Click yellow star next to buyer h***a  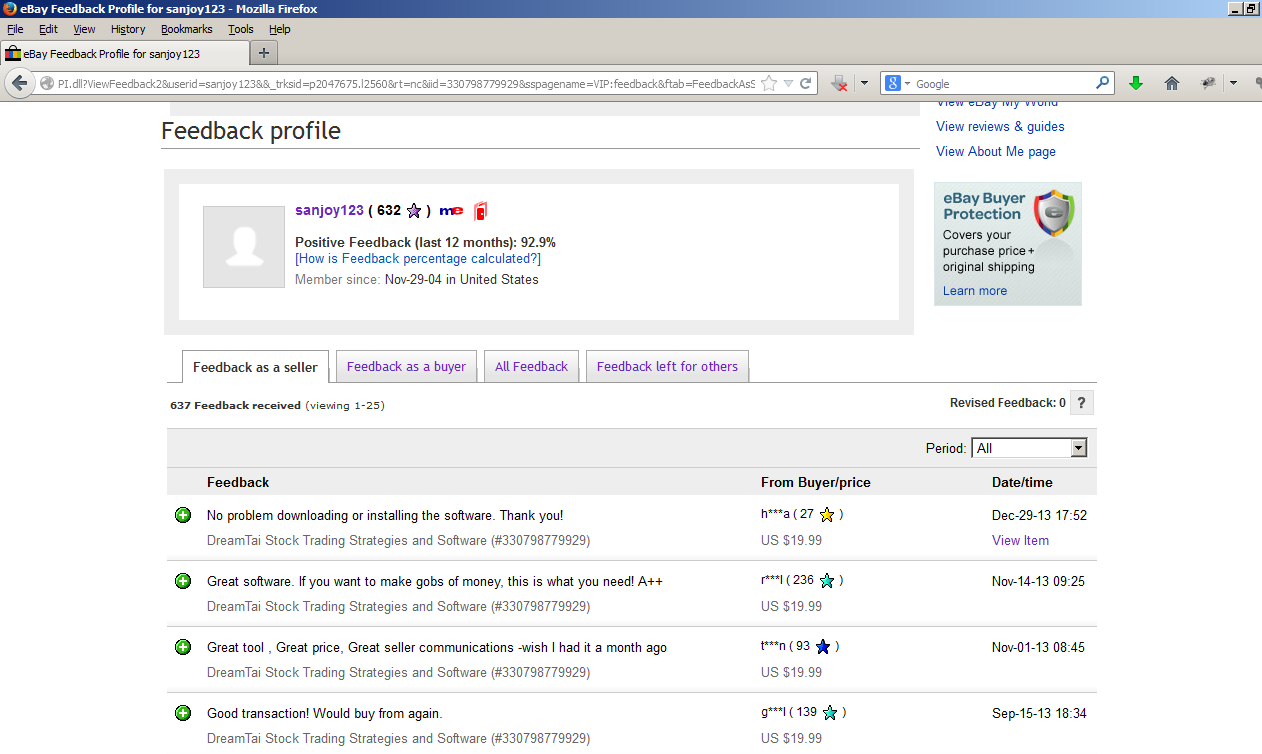pos(827,515)
